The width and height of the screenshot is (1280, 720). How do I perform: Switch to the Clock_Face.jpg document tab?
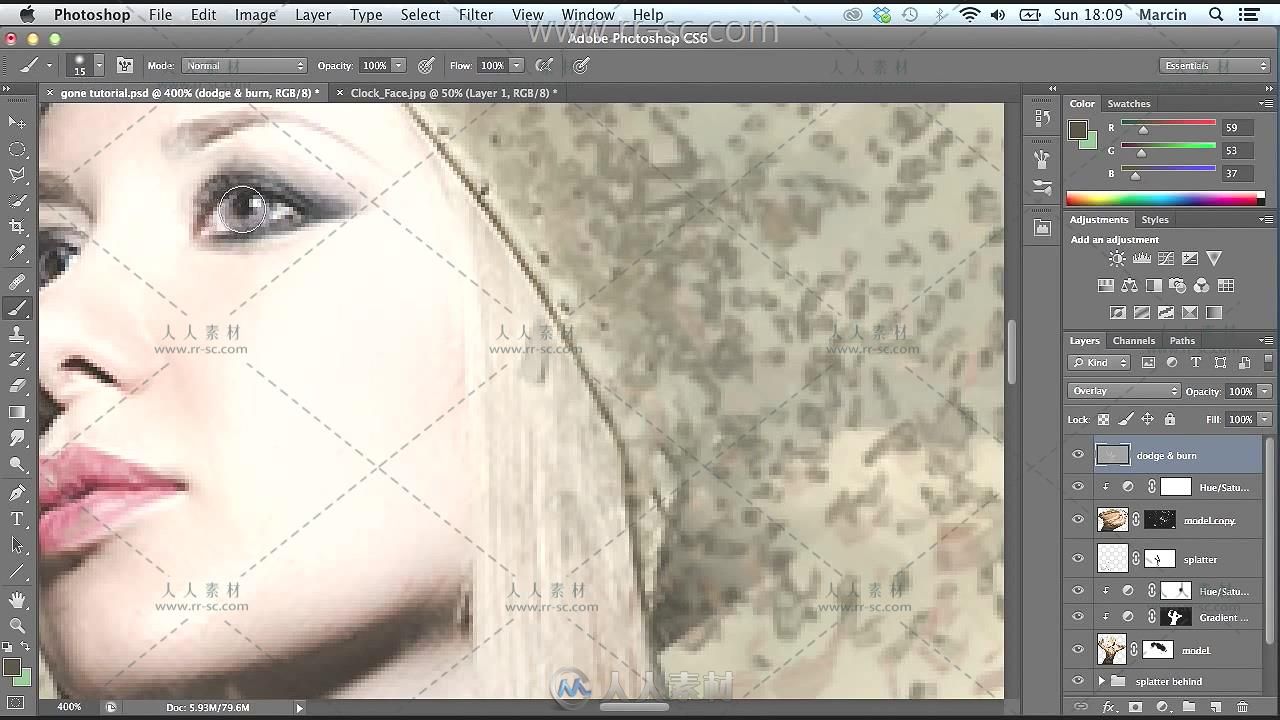(446, 93)
